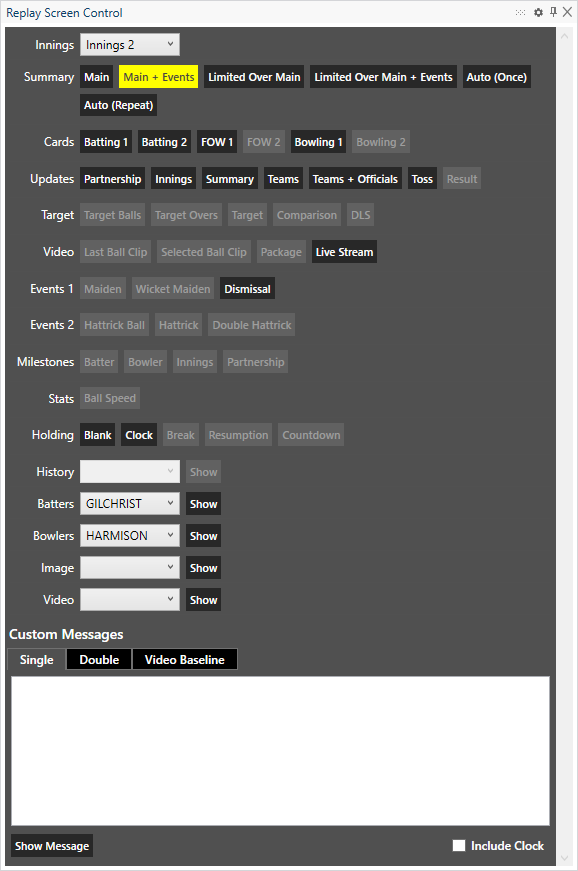Open the Bowlers dropdown showing HARMISON
The image size is (578, 871).
coord(130,536)
